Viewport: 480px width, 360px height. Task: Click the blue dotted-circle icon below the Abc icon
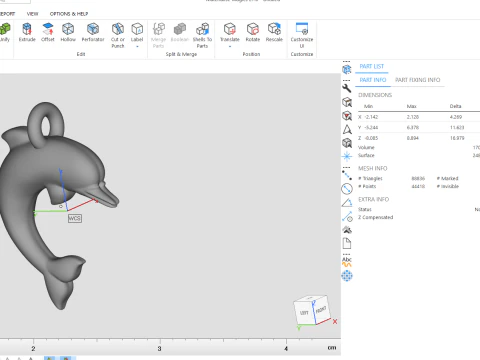point(347,276)
